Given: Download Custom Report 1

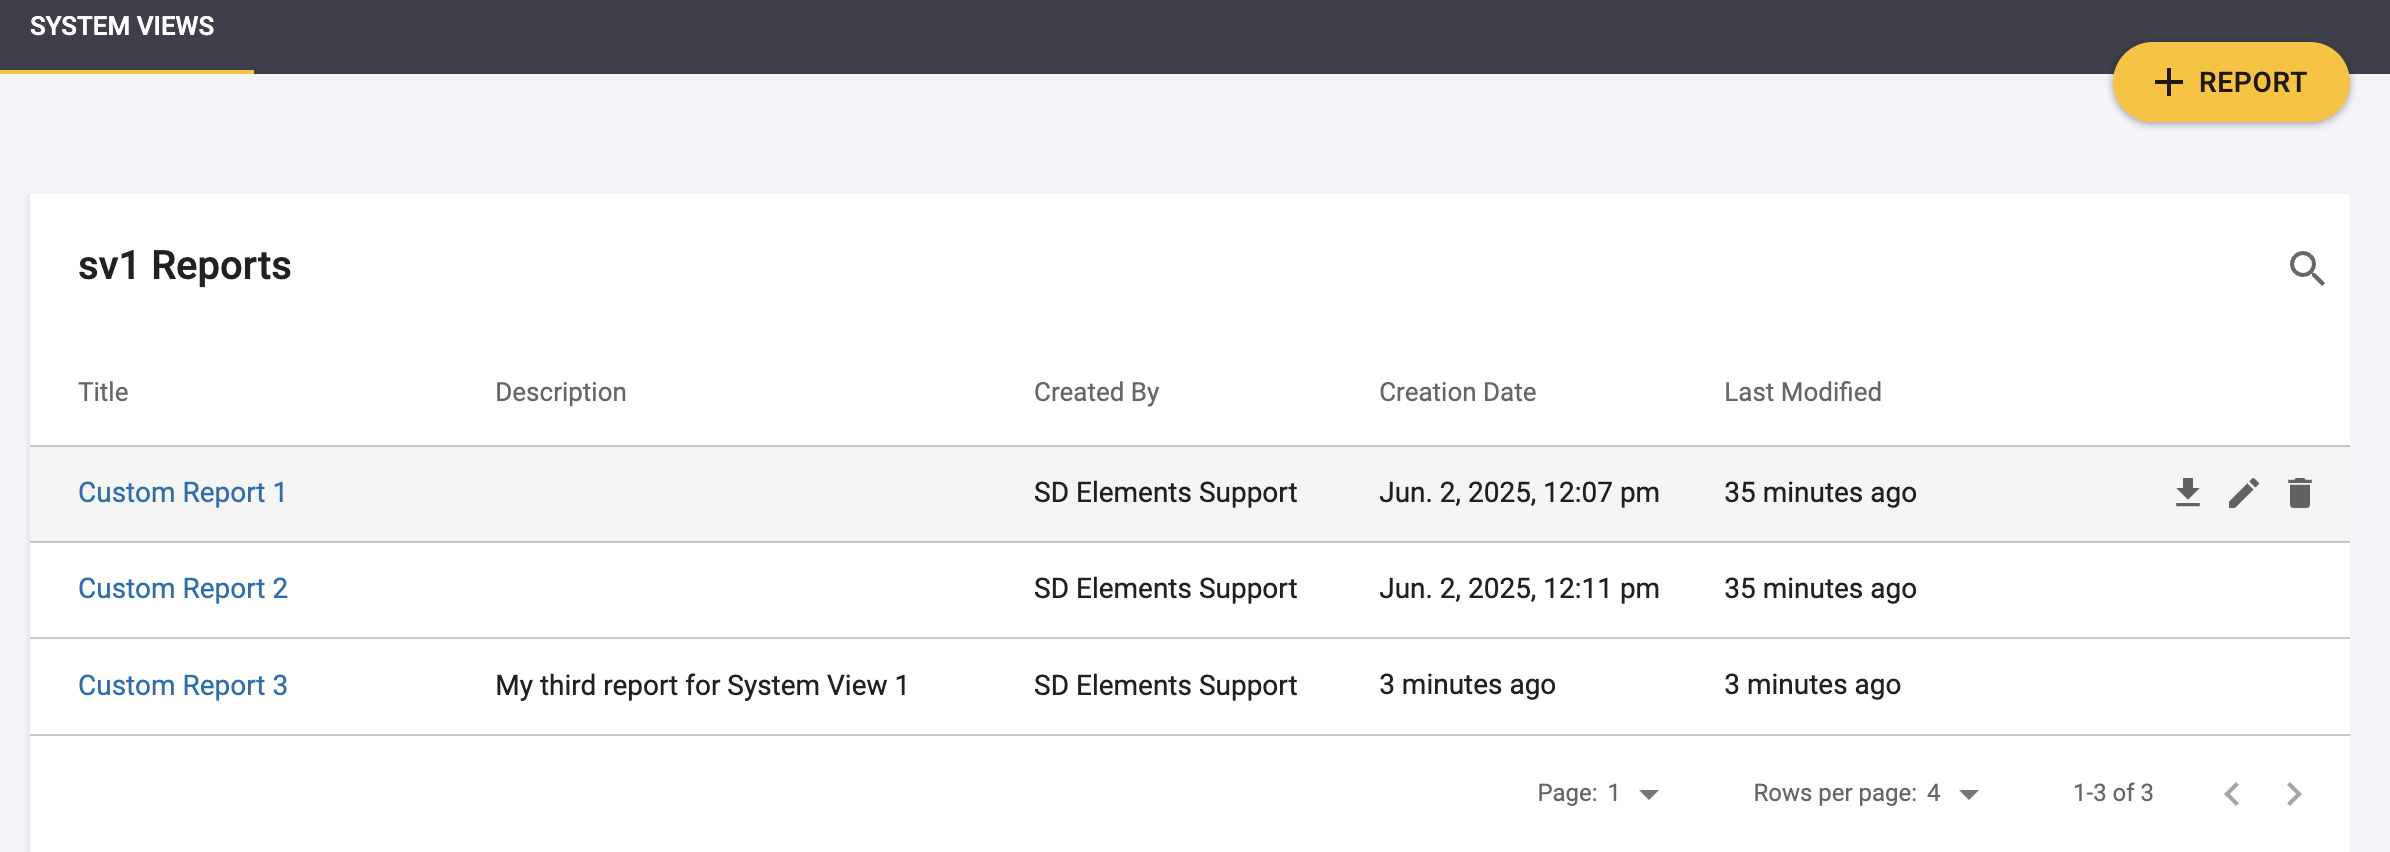Looking at the screenshot, I should click(2187, 492).
